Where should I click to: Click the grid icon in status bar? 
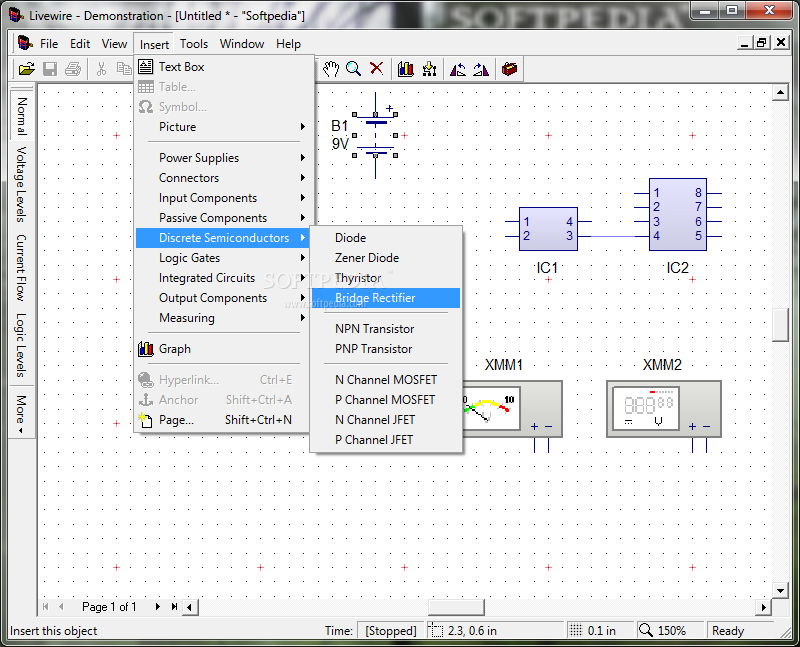576,631
